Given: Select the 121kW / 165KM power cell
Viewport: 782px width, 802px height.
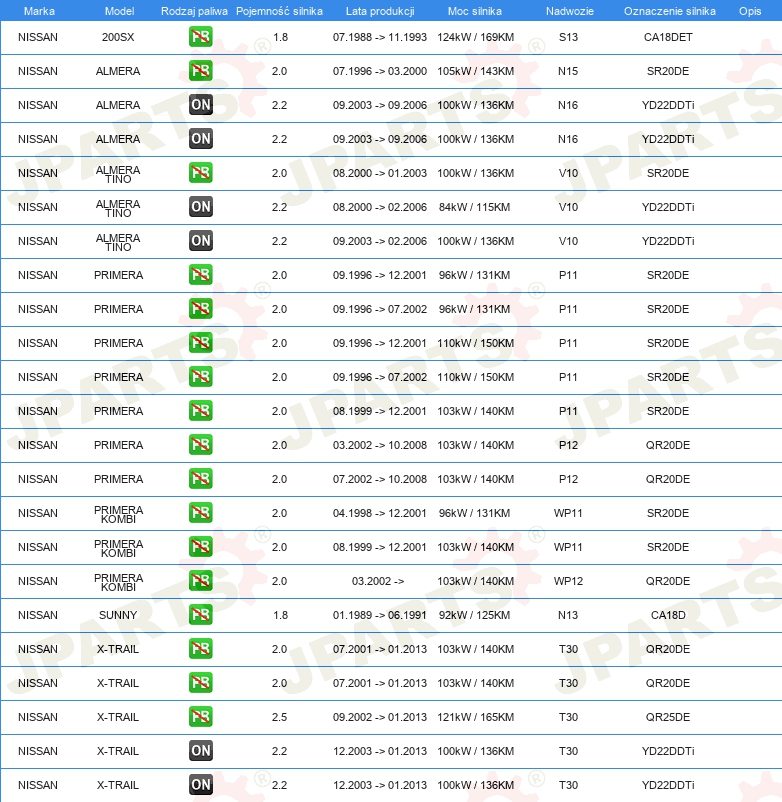Looking at the screenshot, I should coord(476,717).
